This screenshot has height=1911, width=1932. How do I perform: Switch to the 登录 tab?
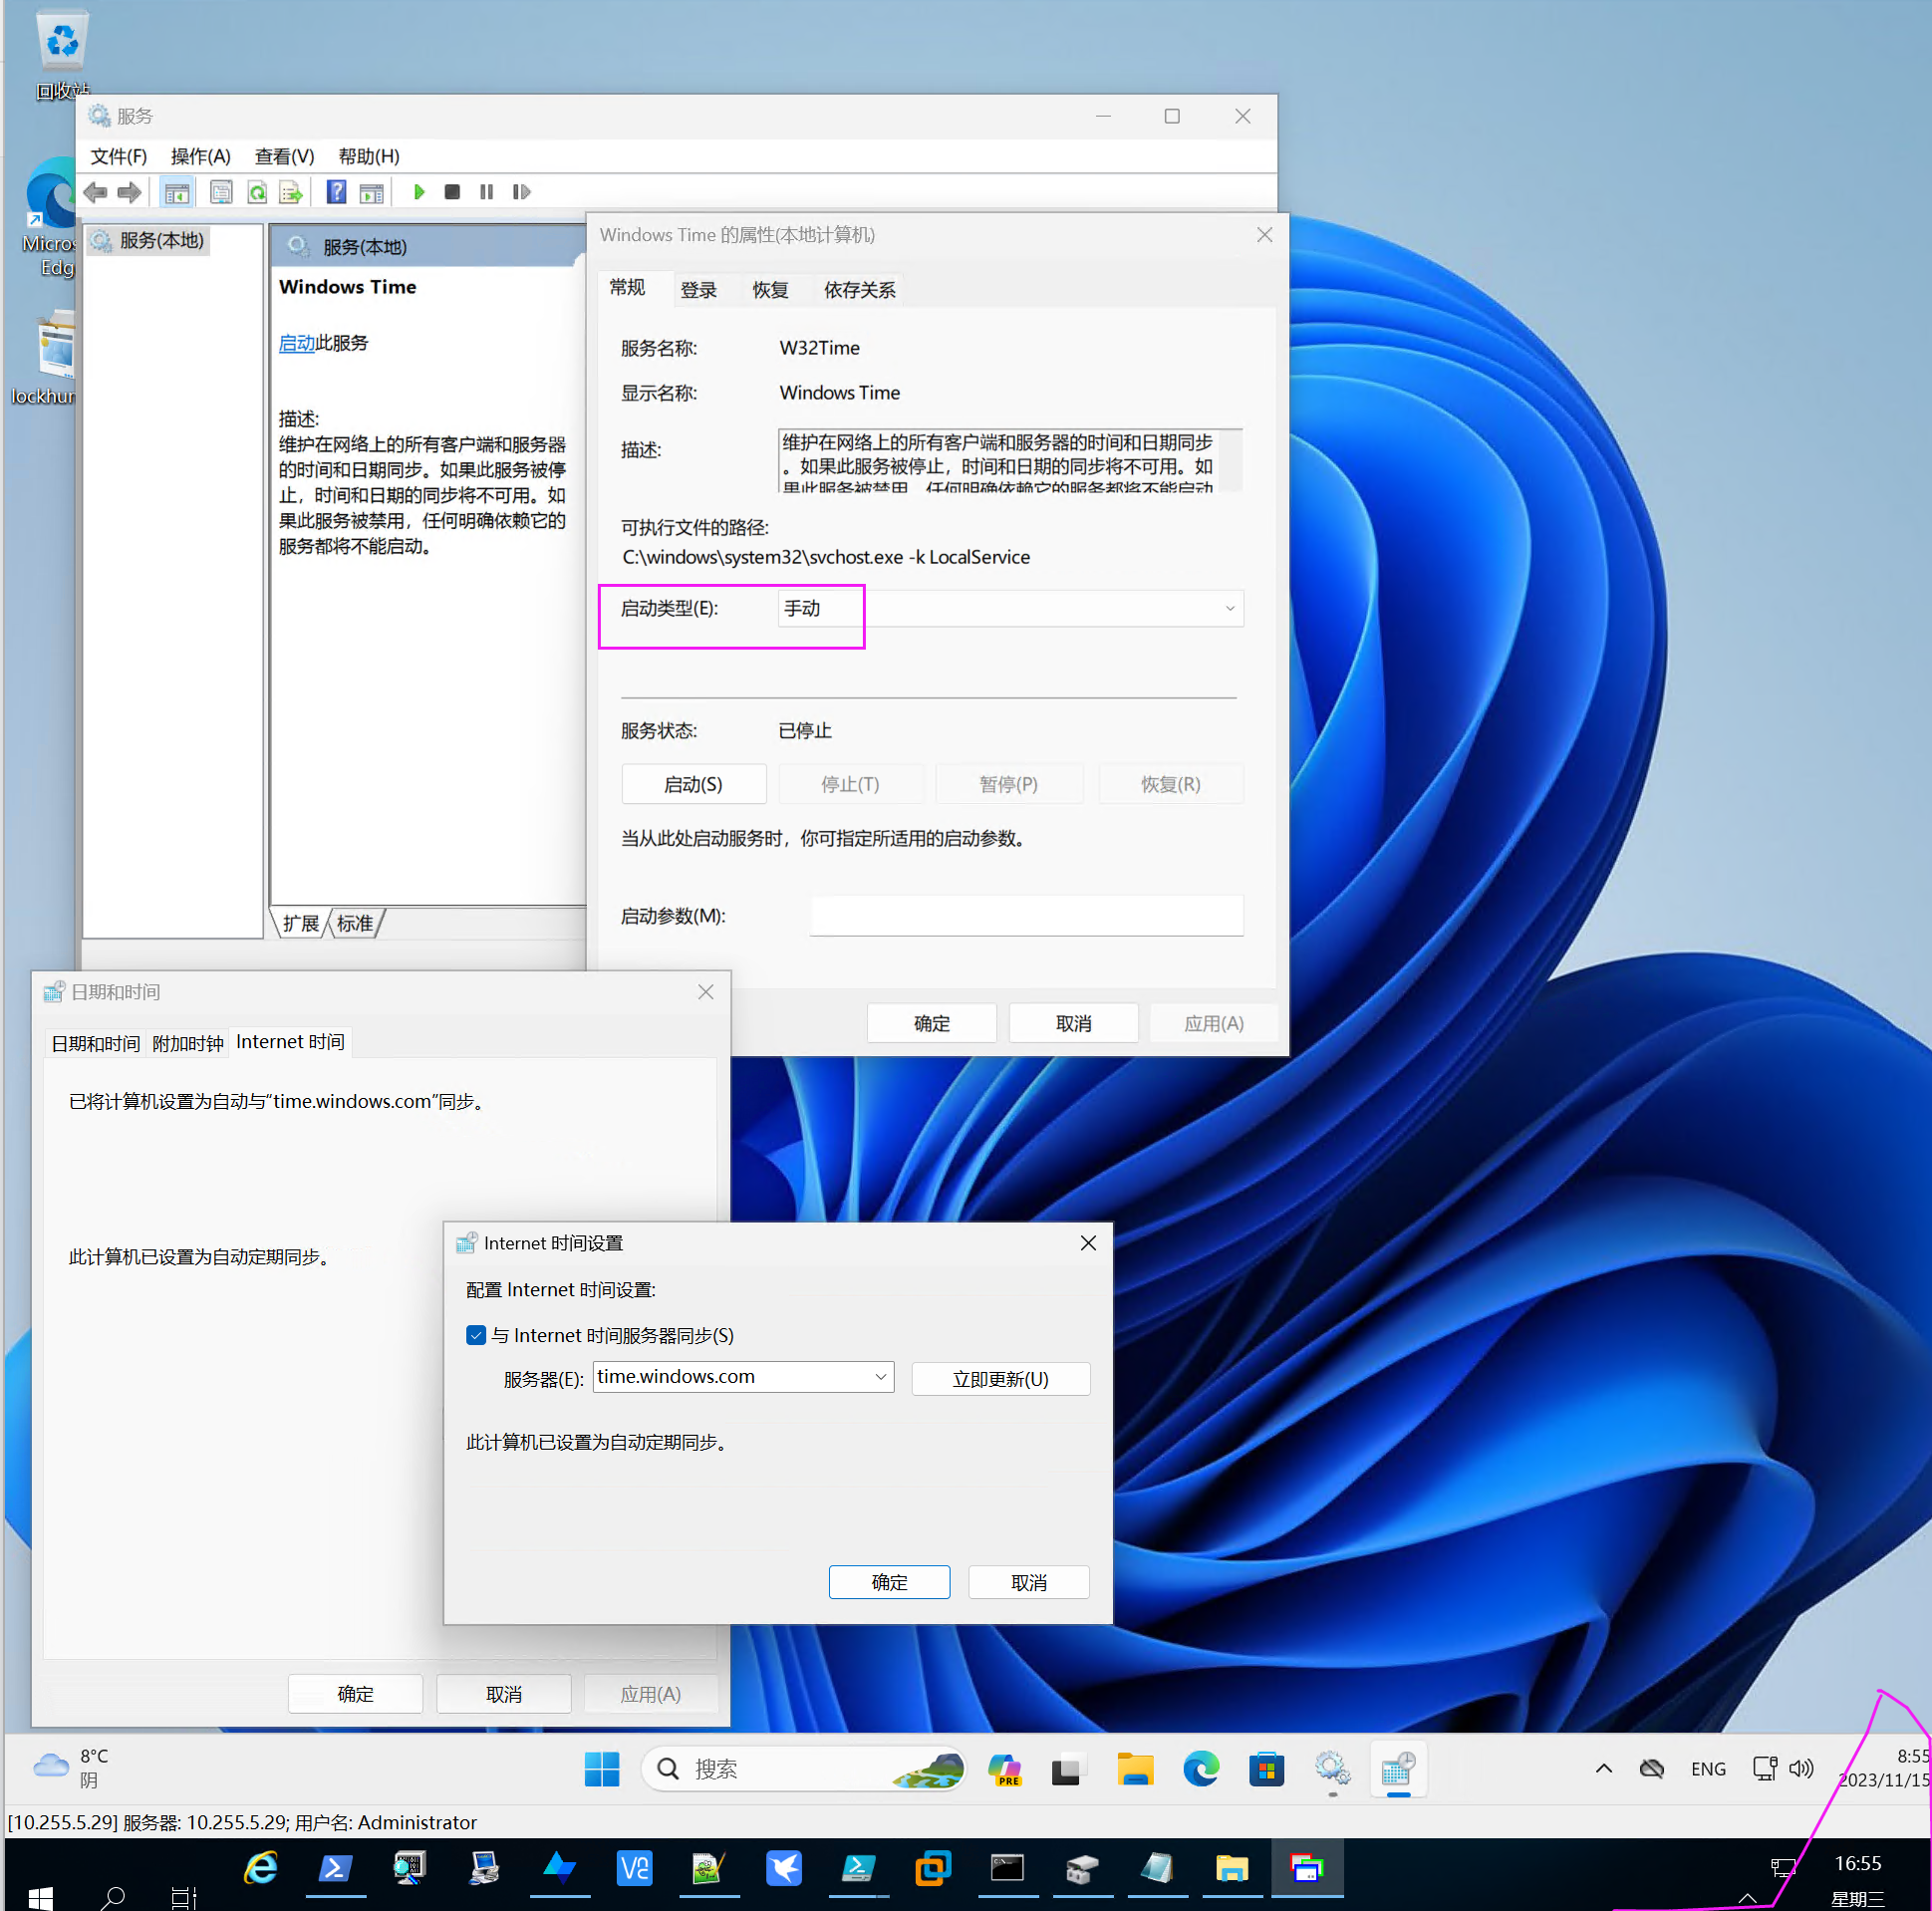coord(698,290)
